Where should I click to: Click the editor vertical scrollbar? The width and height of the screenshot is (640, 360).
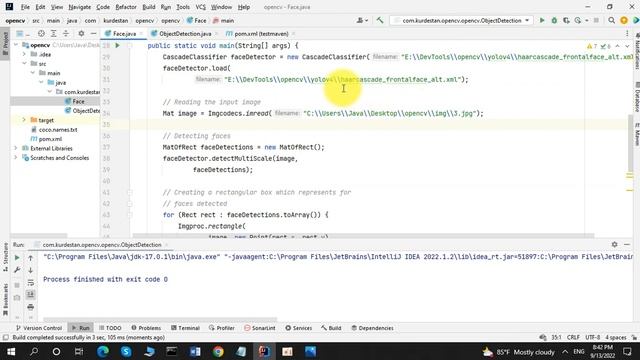click(x=631, y=143)
